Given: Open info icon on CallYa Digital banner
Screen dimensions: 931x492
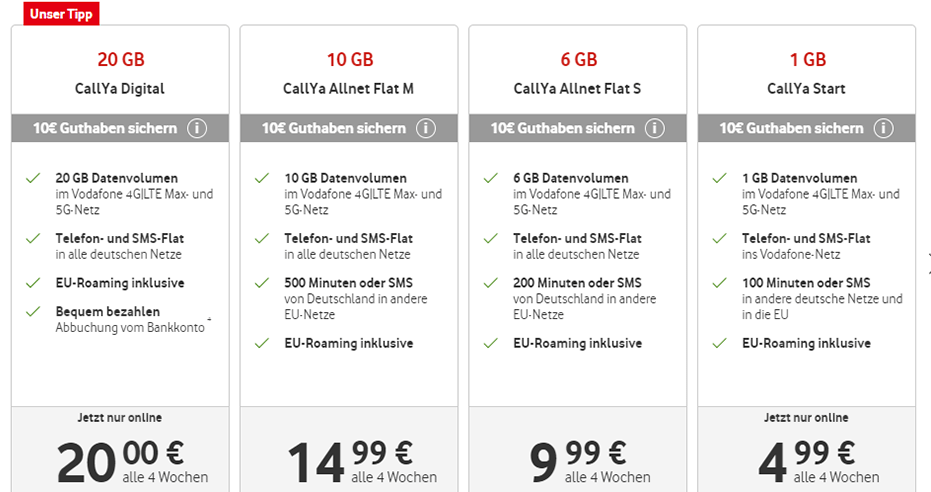Looking at the screenshot, I should click(197, 128).
